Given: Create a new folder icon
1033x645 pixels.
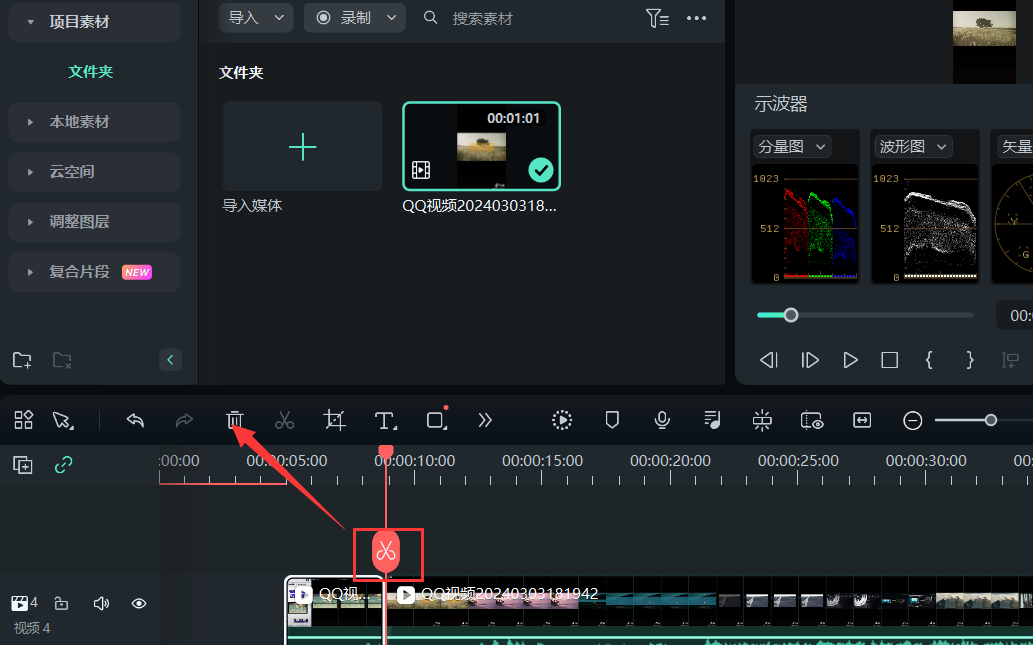Looking at the screenshot, I should point(22,360).
